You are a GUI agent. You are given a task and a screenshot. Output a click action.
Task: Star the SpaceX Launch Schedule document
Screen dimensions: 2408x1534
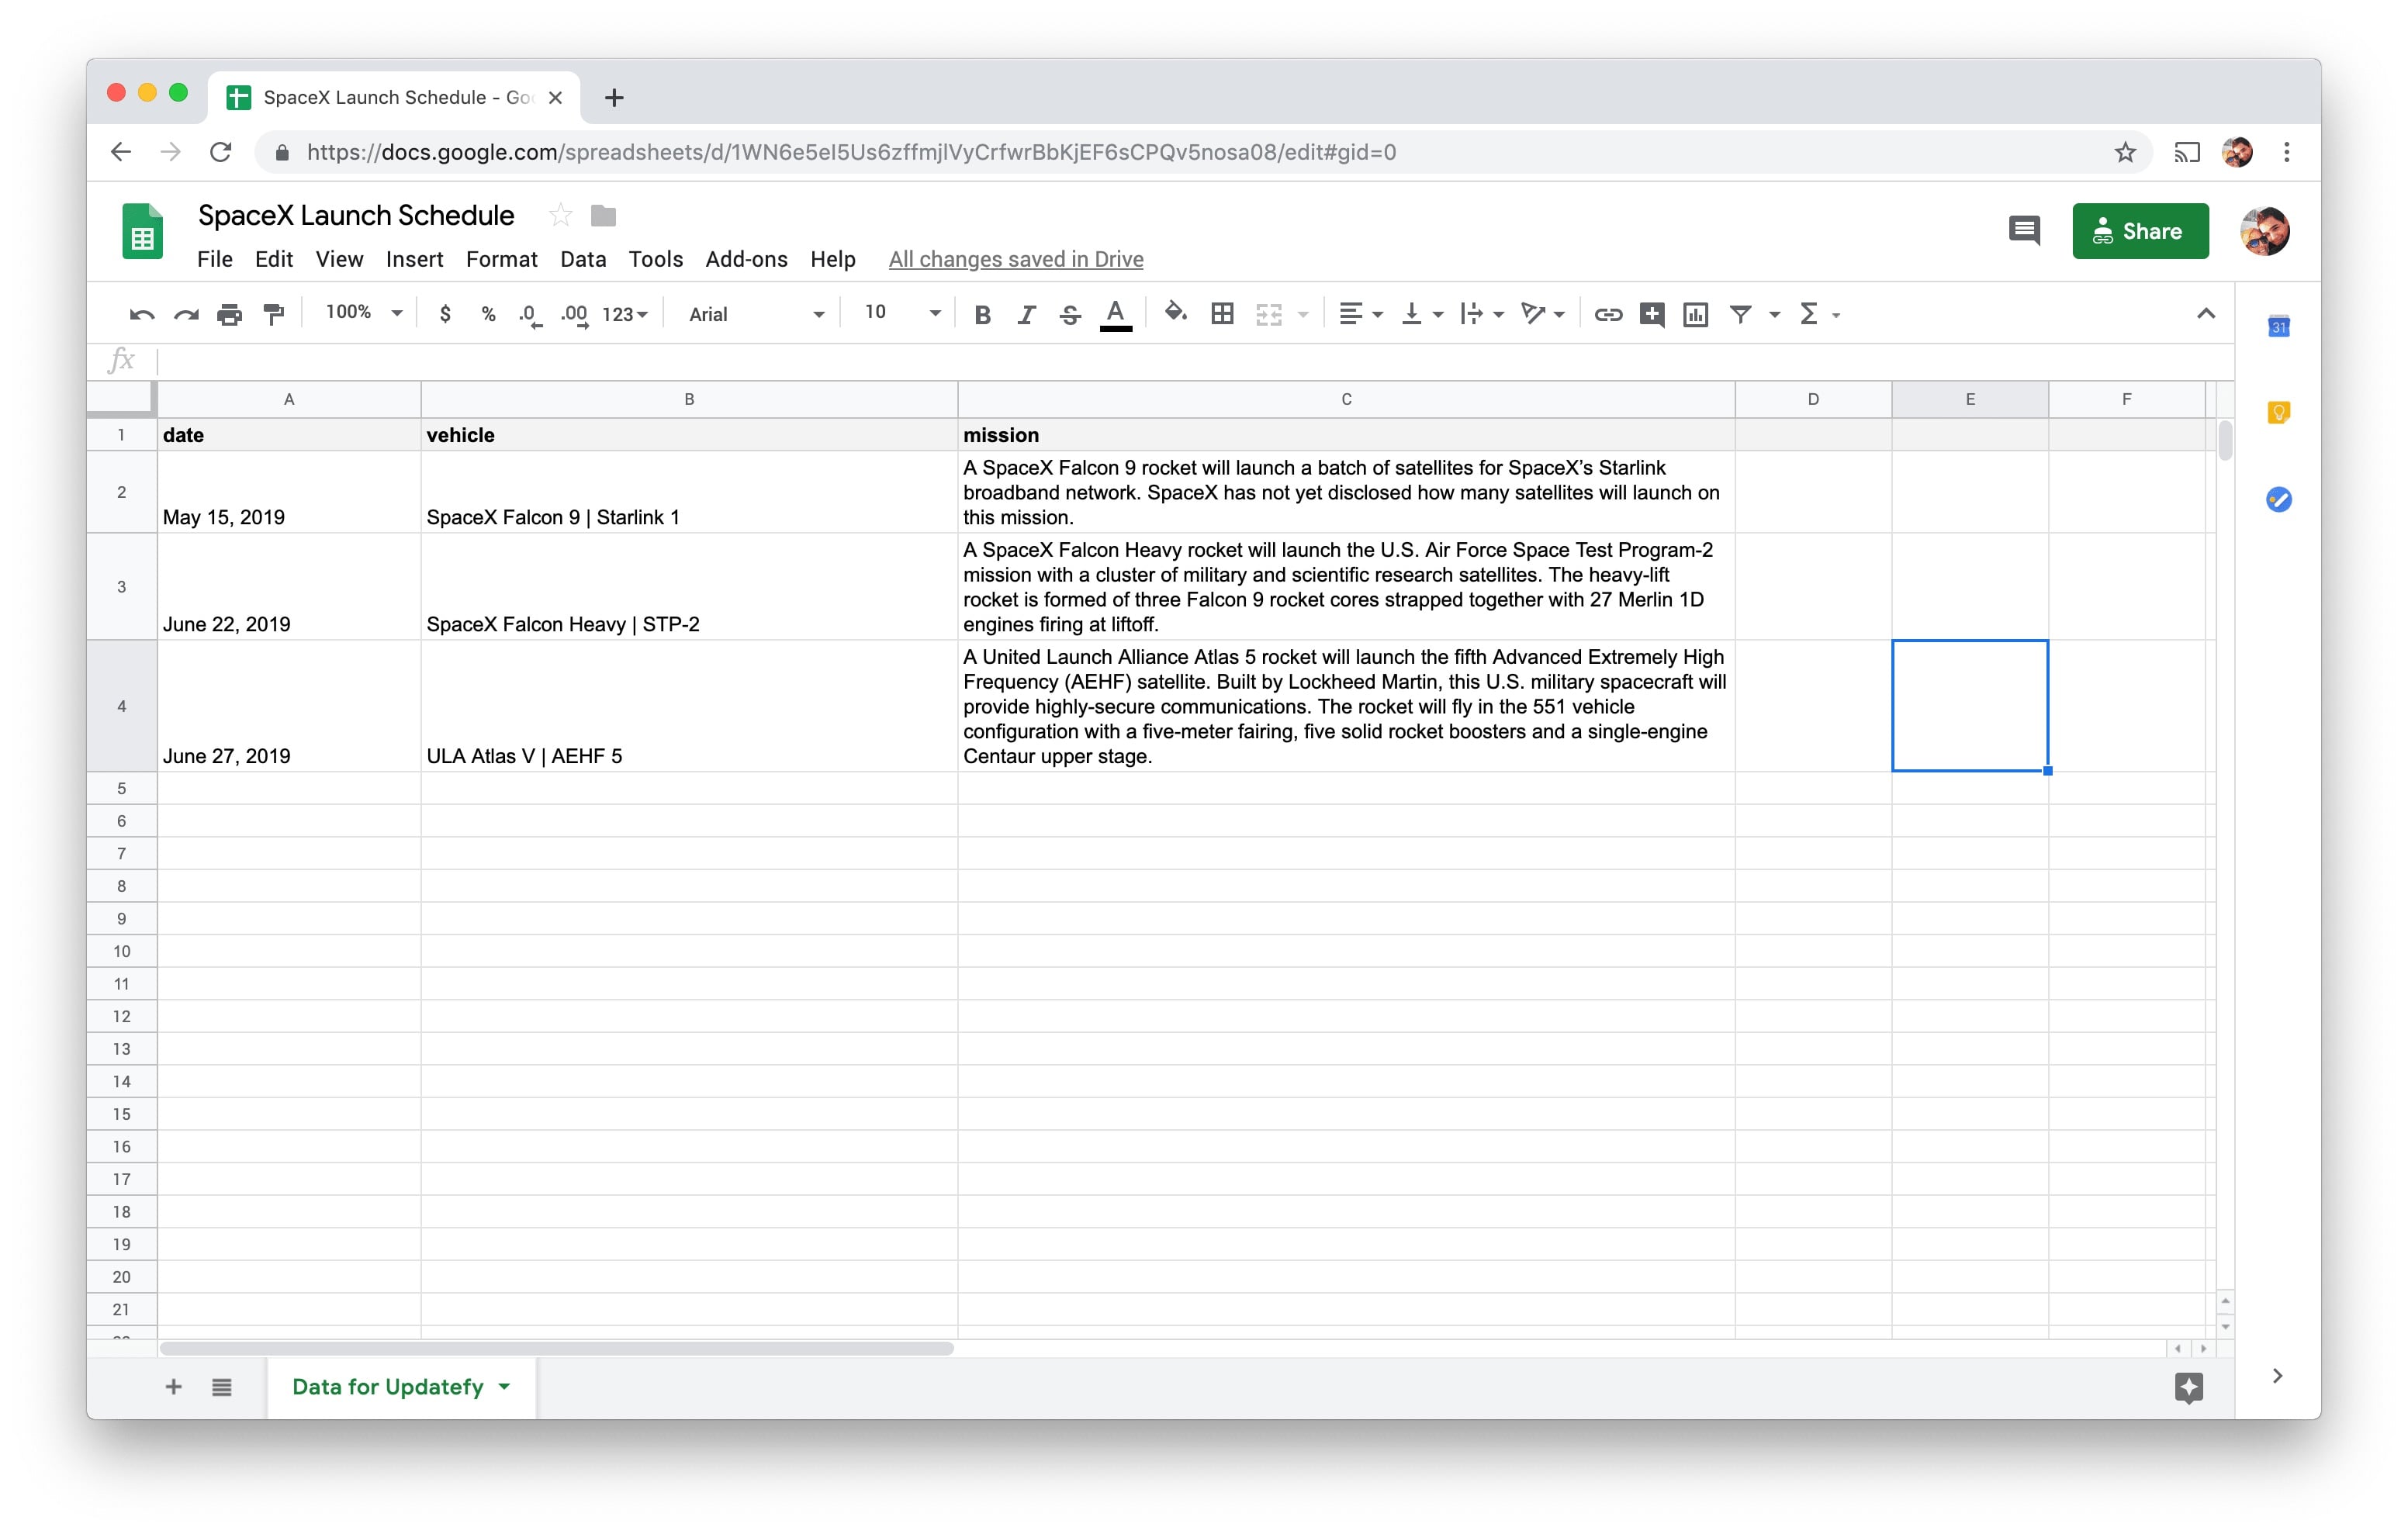[x=560, y=215]
